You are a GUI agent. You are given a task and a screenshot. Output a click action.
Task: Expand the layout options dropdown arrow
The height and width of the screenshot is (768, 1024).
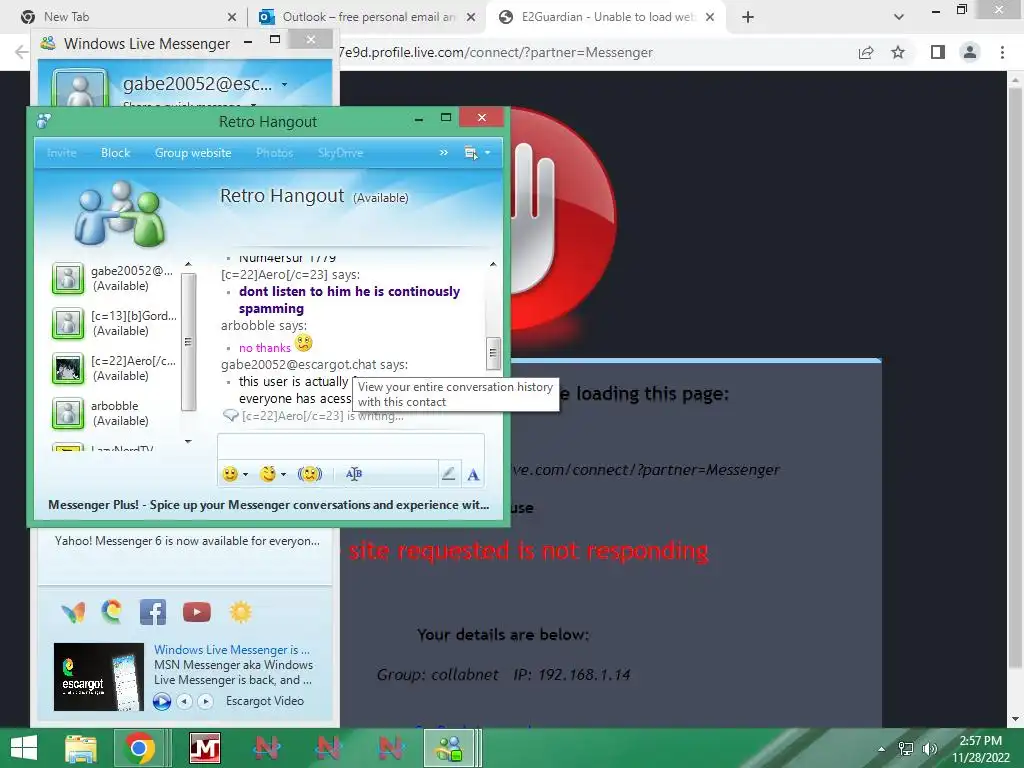487,153
